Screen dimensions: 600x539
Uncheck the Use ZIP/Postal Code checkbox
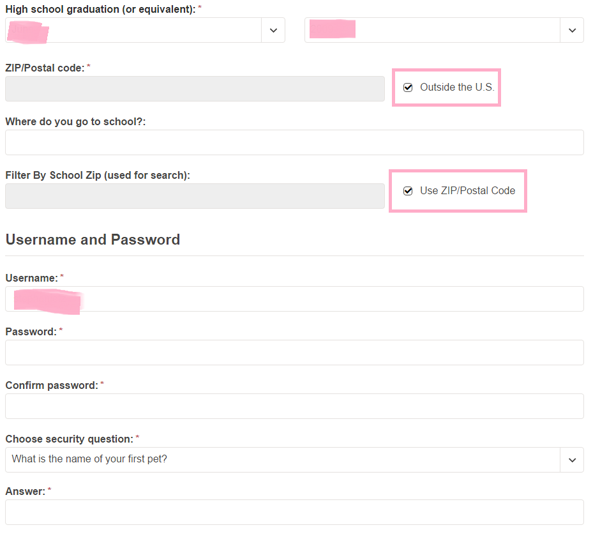[408, 191]
